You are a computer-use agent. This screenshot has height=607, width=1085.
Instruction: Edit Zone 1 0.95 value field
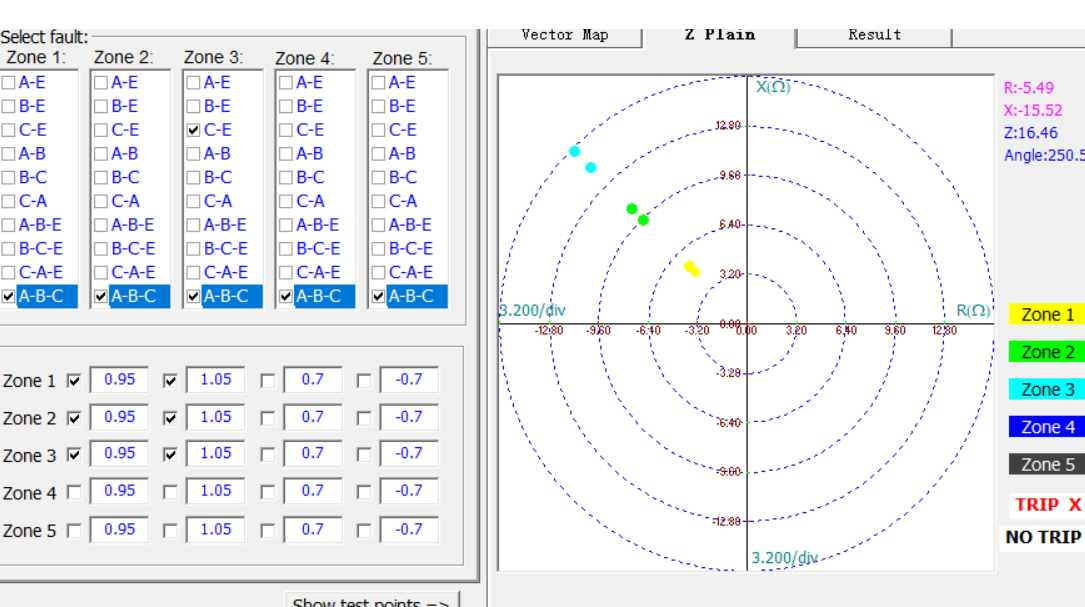tap(119, 379)
